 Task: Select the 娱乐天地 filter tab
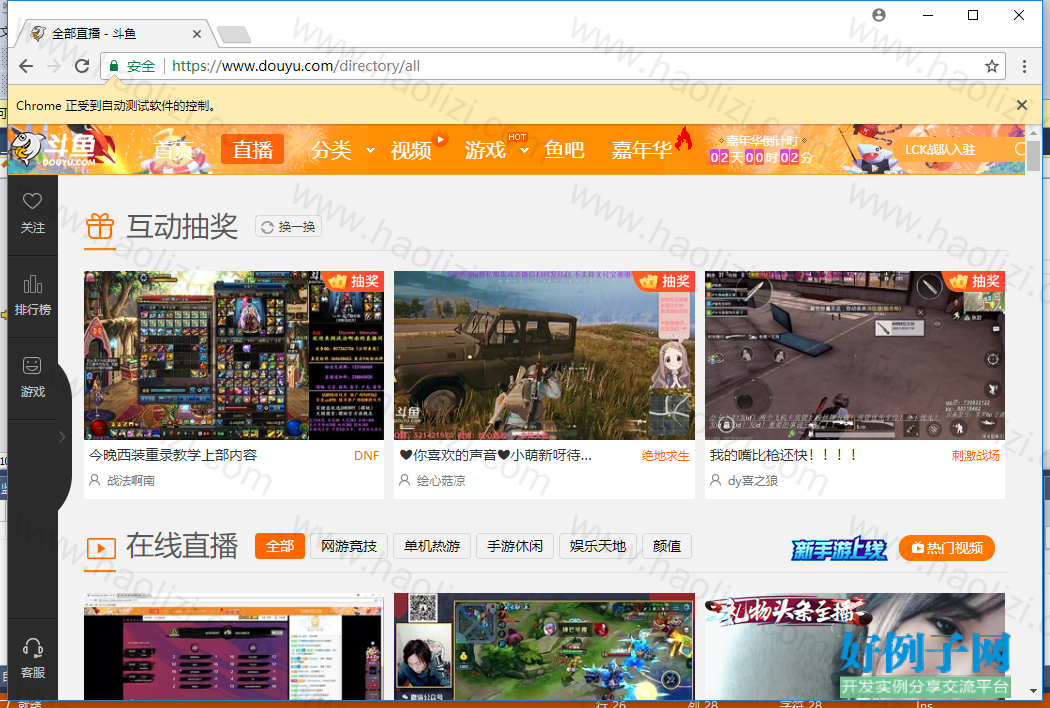597,546
